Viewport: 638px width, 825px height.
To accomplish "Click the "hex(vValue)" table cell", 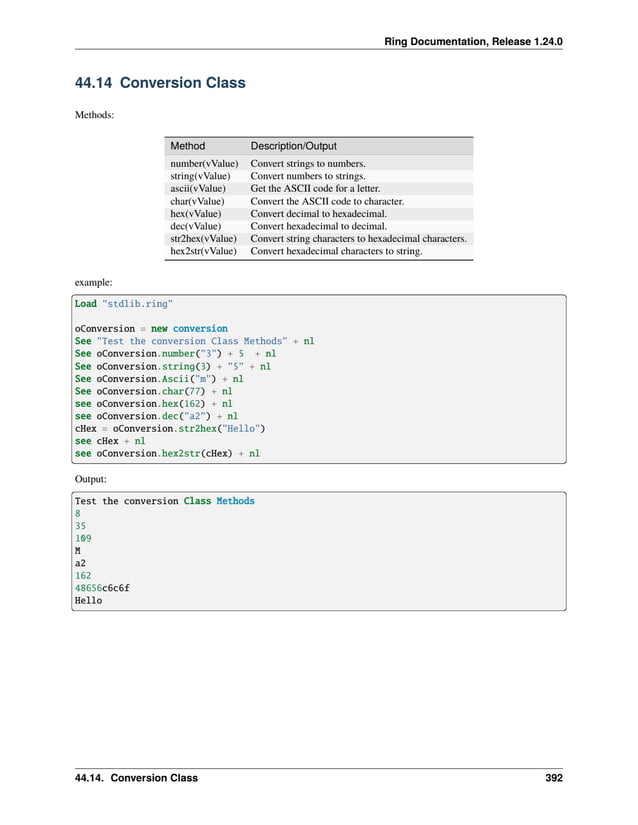I will click(196, 214).
